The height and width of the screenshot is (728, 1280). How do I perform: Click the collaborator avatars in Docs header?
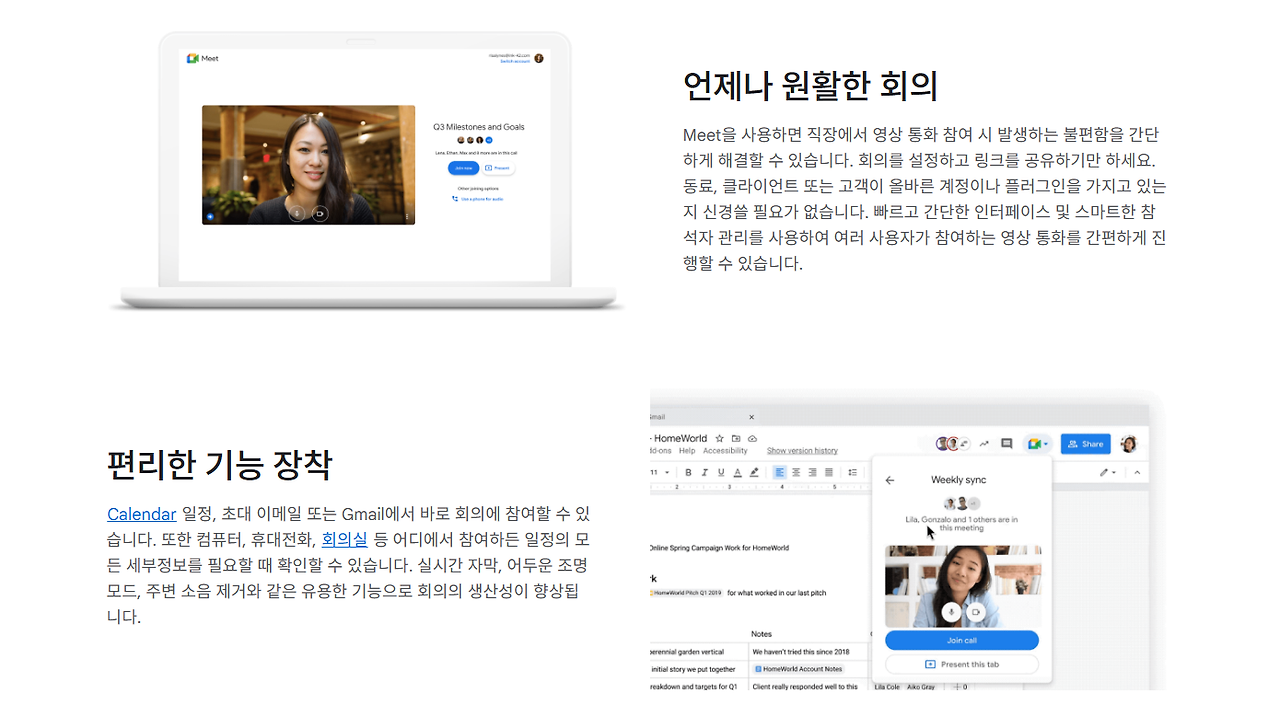click(x=952, y=443)
